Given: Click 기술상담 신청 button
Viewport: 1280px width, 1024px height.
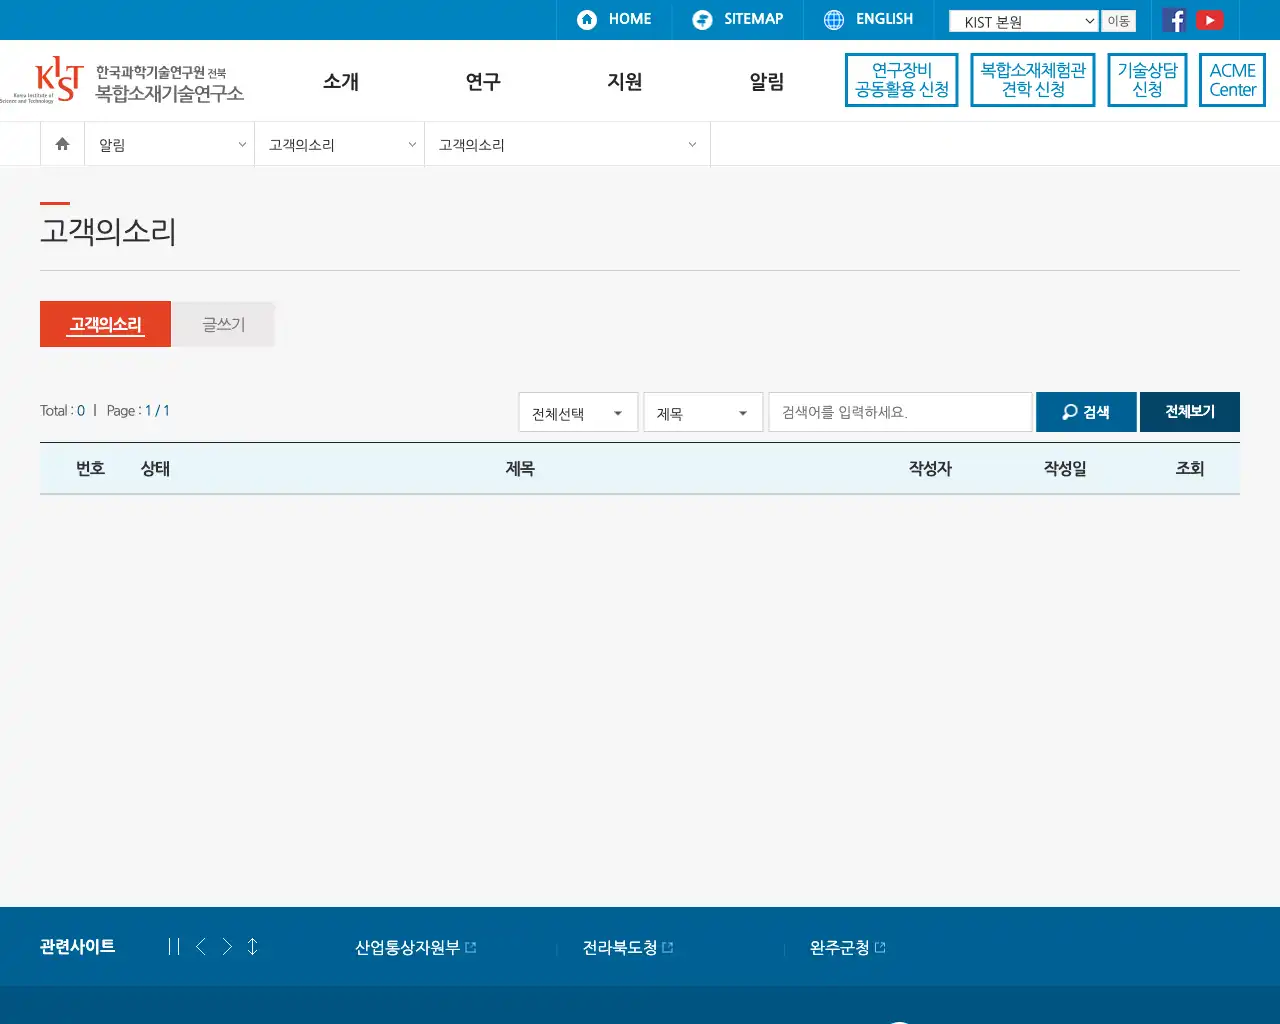Looking at the screenshot, I should pos(1147,80).
